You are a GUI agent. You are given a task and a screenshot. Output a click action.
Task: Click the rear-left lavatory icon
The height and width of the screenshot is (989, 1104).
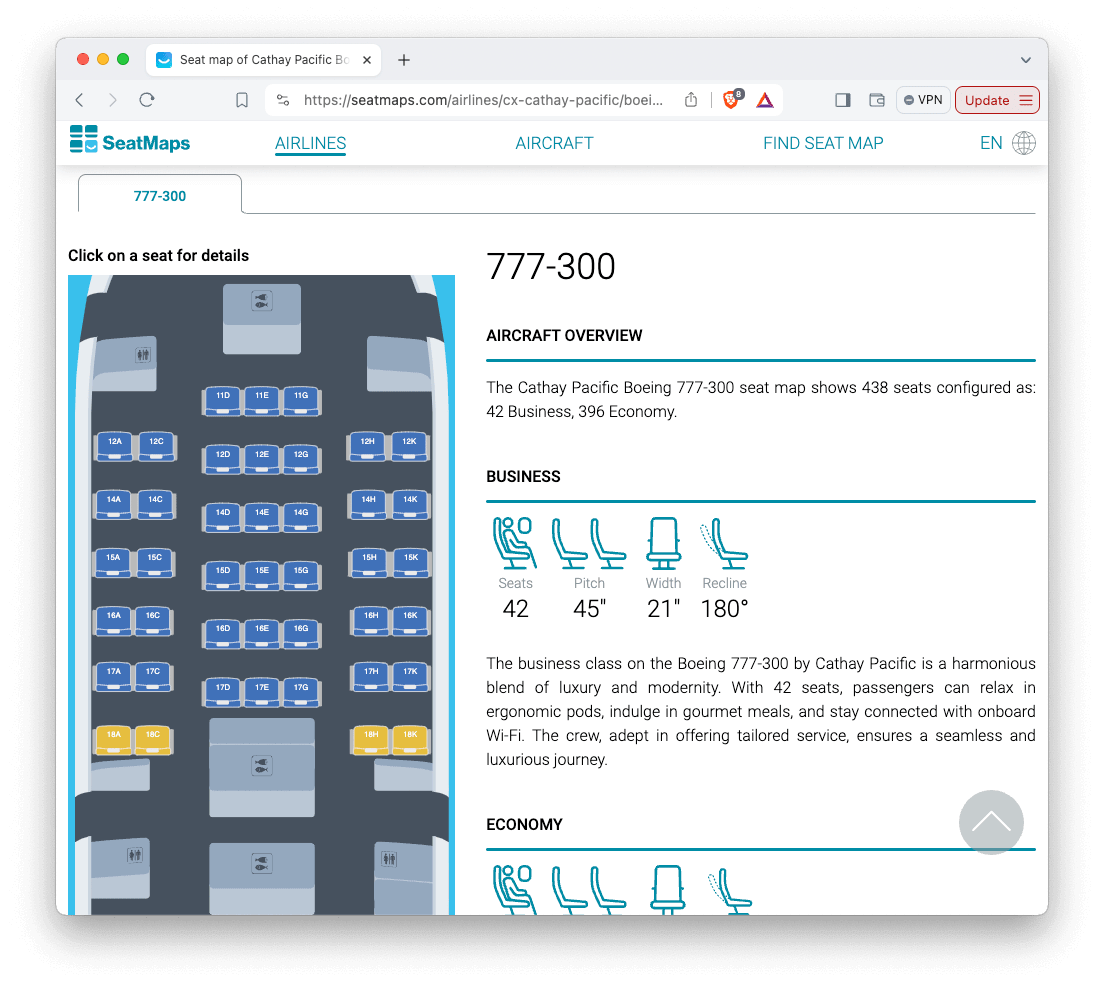pyautogui.click(x=134, y=855)
